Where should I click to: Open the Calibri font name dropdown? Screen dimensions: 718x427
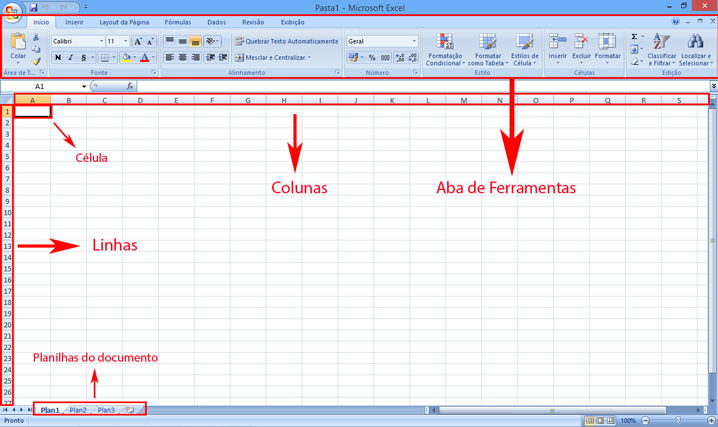101,41
